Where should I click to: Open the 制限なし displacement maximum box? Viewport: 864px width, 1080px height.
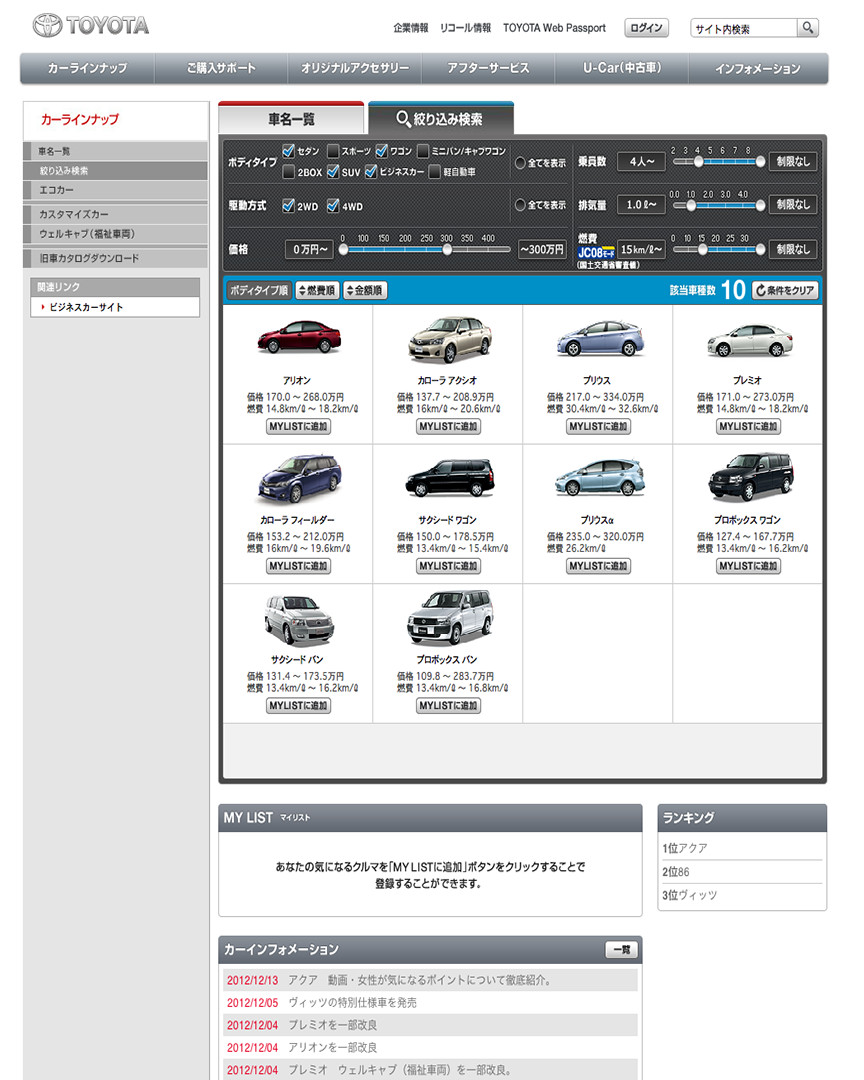coord(793,205)
